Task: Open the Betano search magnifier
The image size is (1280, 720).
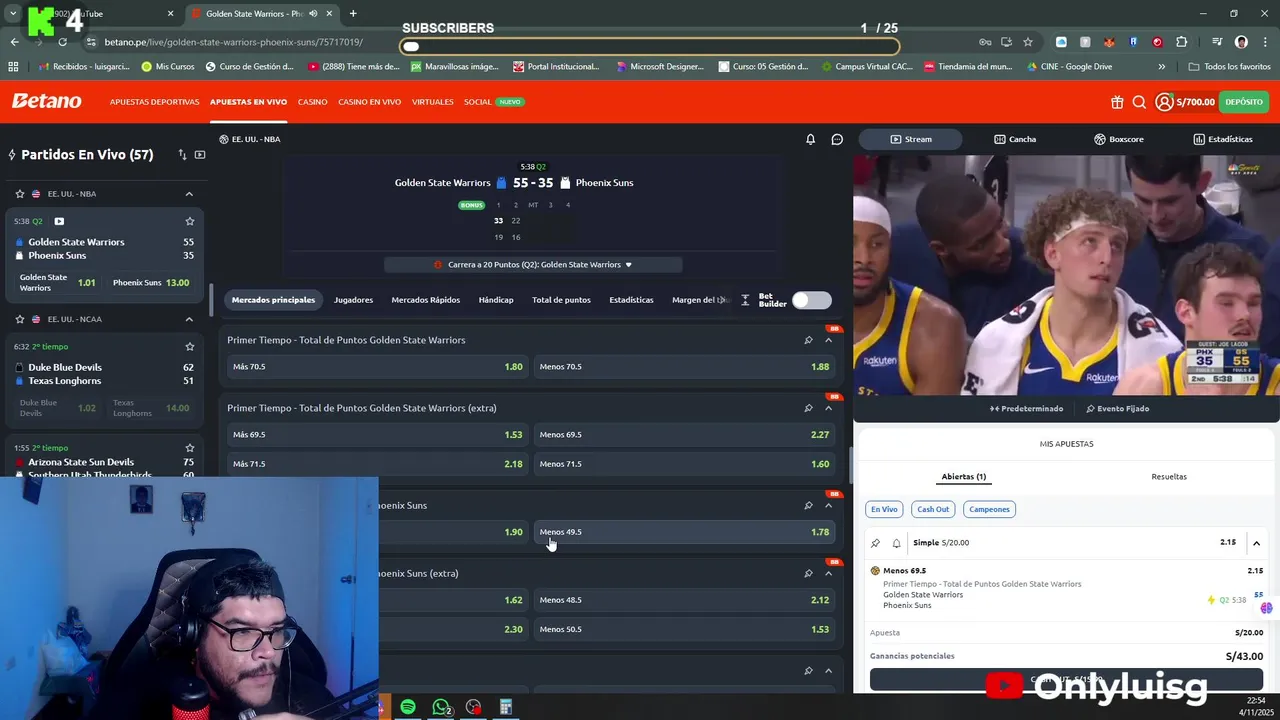Action: pyautogui.click(x=1139, y=102)
